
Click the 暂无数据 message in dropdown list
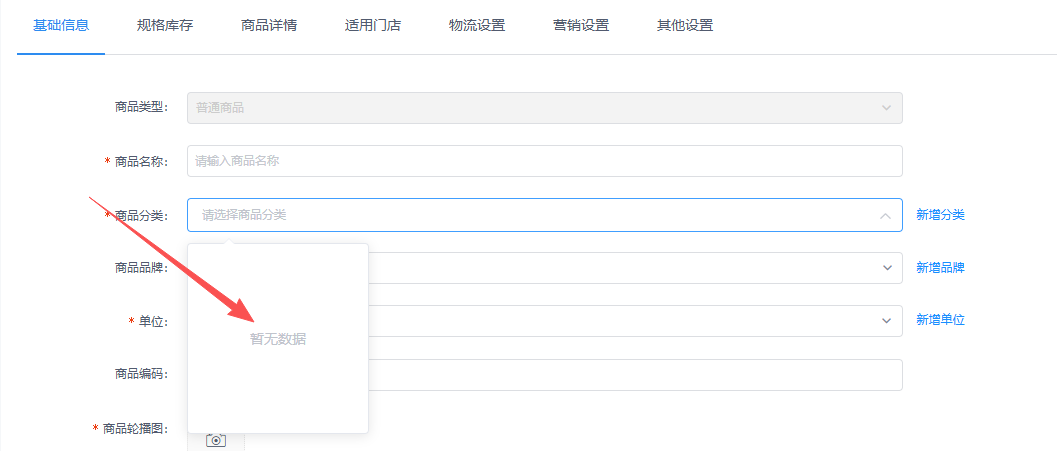pos(278,339)
